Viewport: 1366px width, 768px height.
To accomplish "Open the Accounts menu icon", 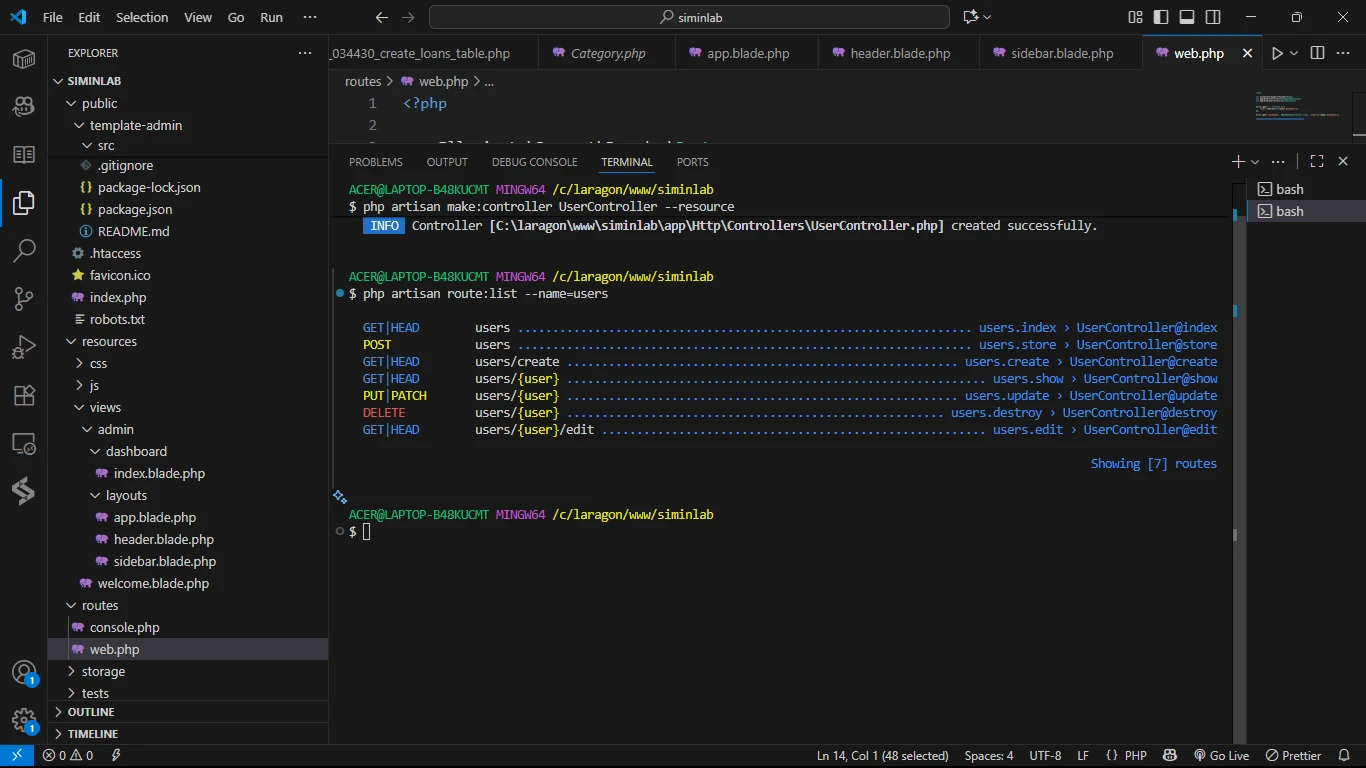I will point(24,673).
